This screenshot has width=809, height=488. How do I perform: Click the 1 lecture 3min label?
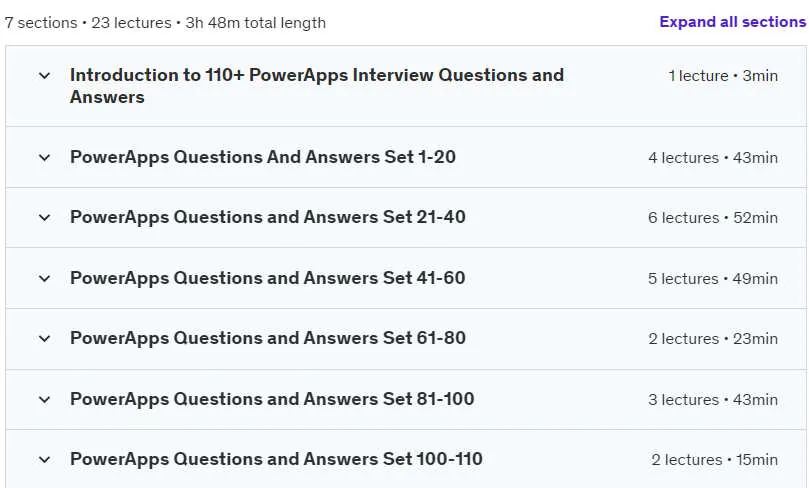(723, 76)
